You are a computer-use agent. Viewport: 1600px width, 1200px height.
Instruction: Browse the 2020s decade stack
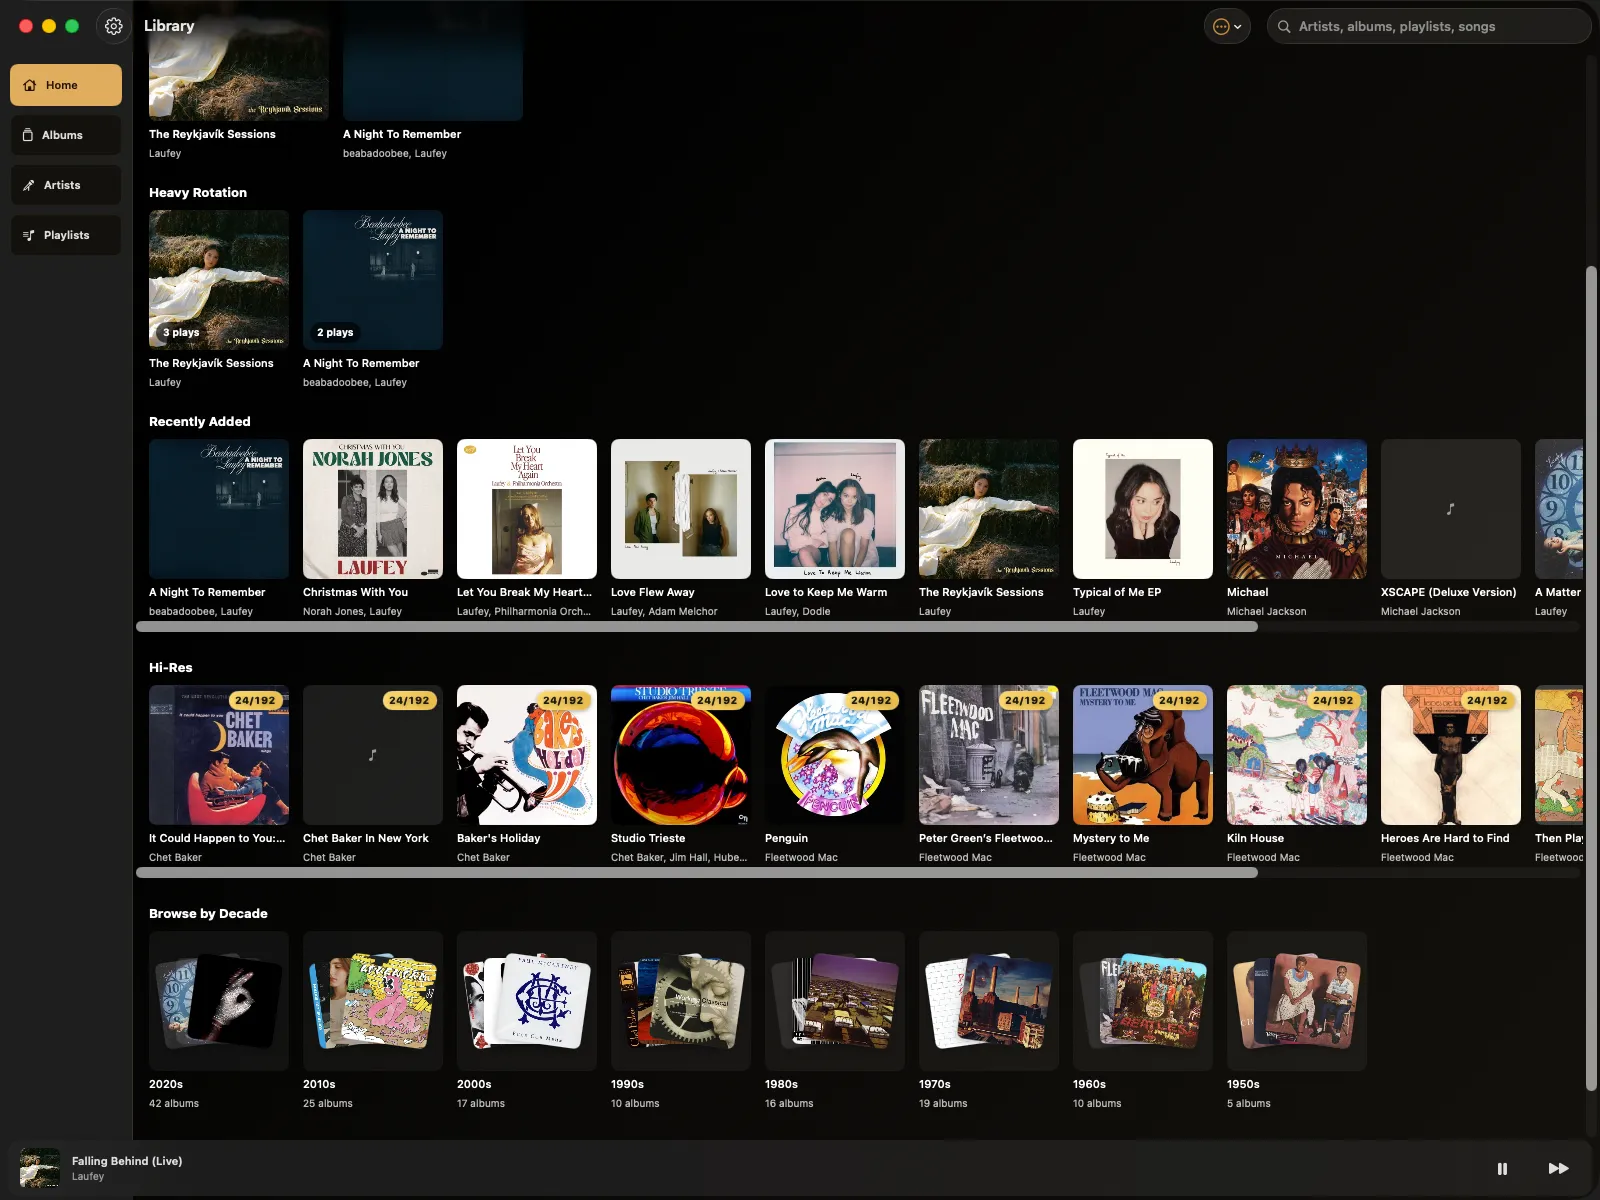point(219,1001)
